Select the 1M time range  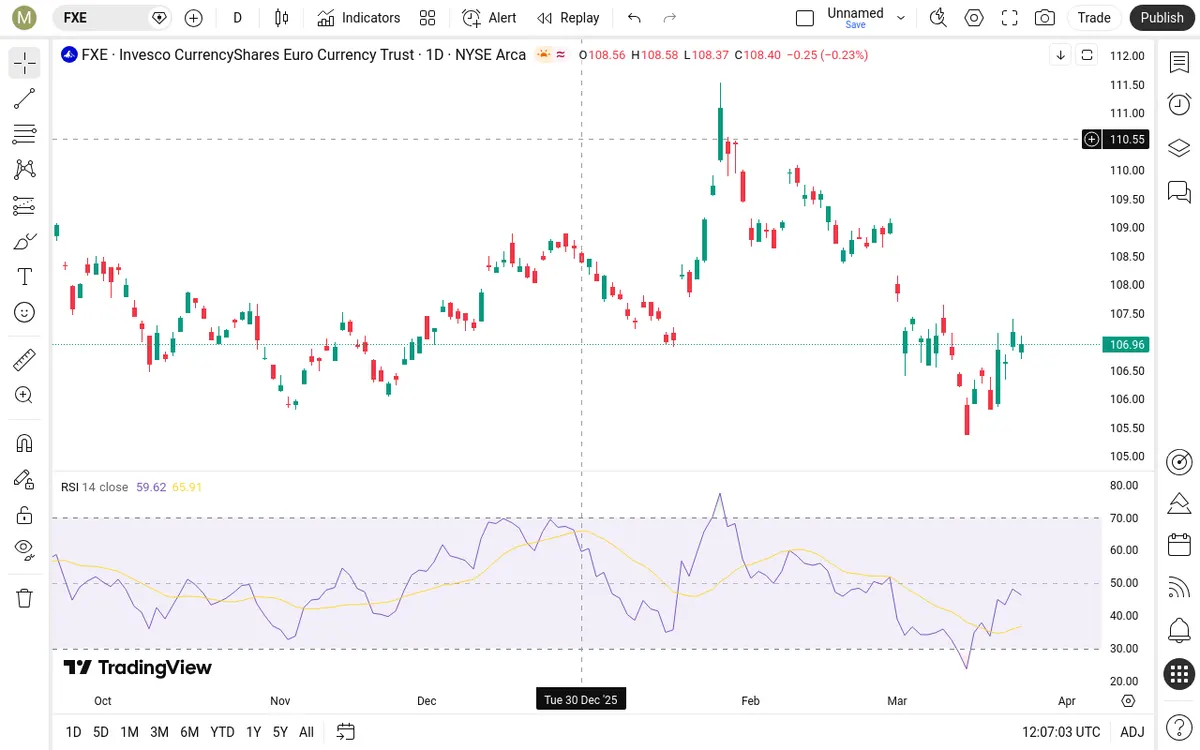point(129,732)
